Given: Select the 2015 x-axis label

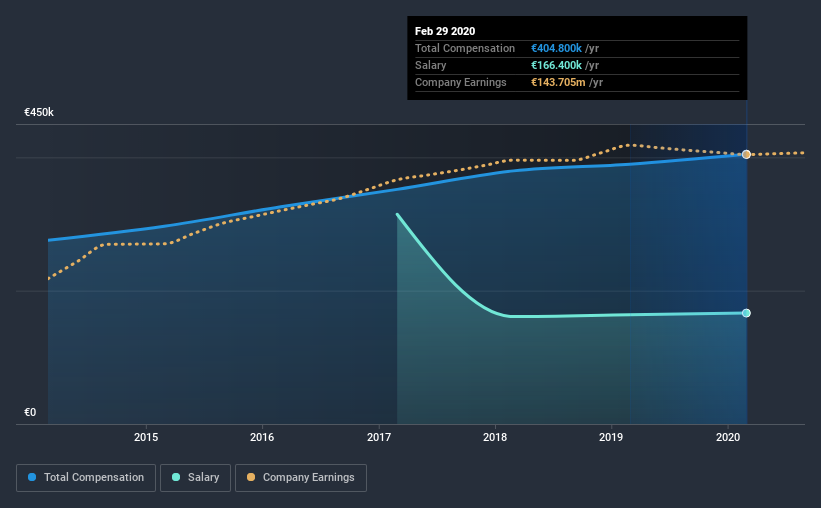Looking at the screenshot, I should 146,437.
